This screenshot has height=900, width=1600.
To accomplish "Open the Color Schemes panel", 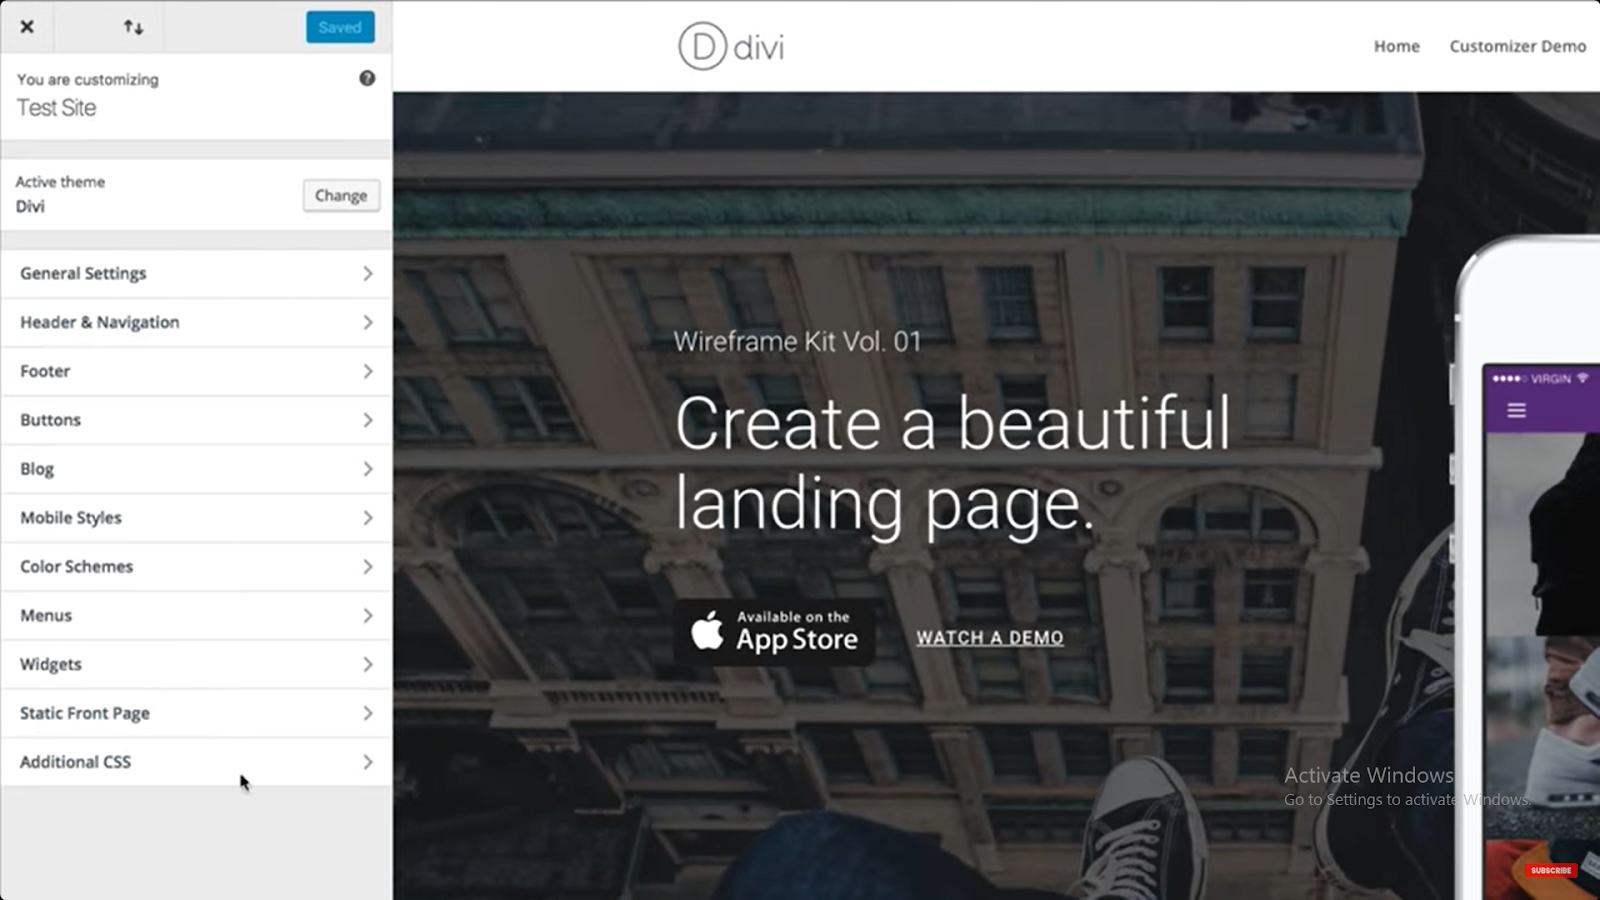I will 196,566.
